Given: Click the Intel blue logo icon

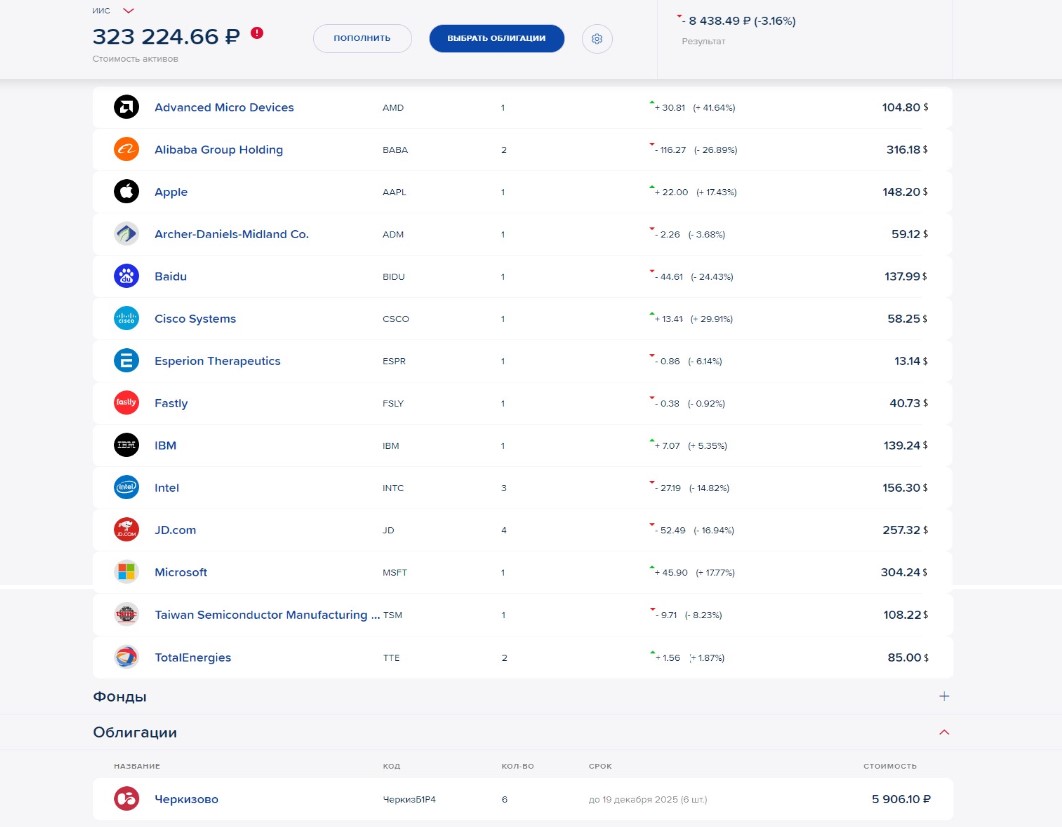Looking at the screenshot, I should tap(126, 487).
